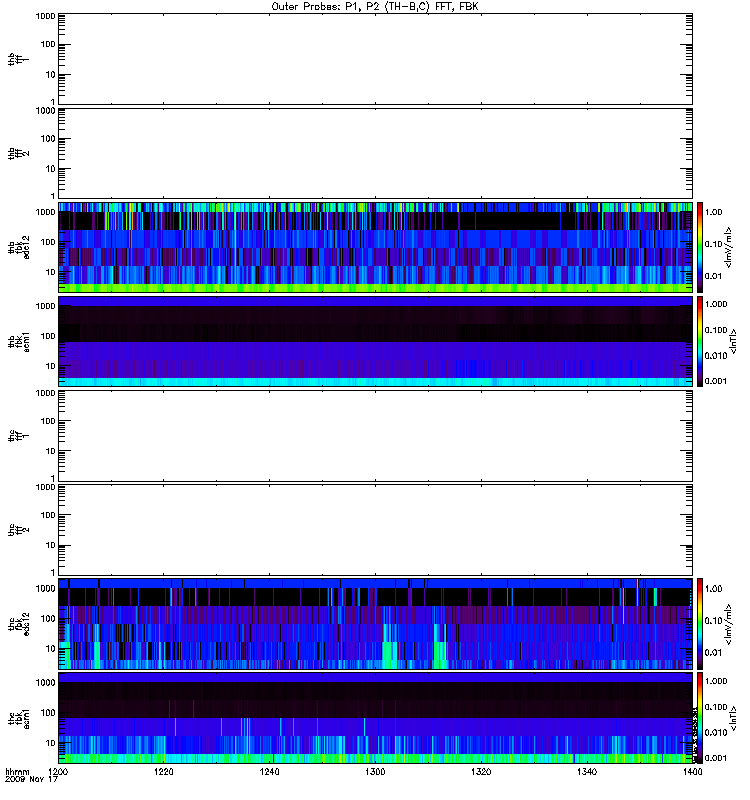
Task: Click the 100 y-axis label of thc fbk edc12 panel
Action: (x=48, y=618)
